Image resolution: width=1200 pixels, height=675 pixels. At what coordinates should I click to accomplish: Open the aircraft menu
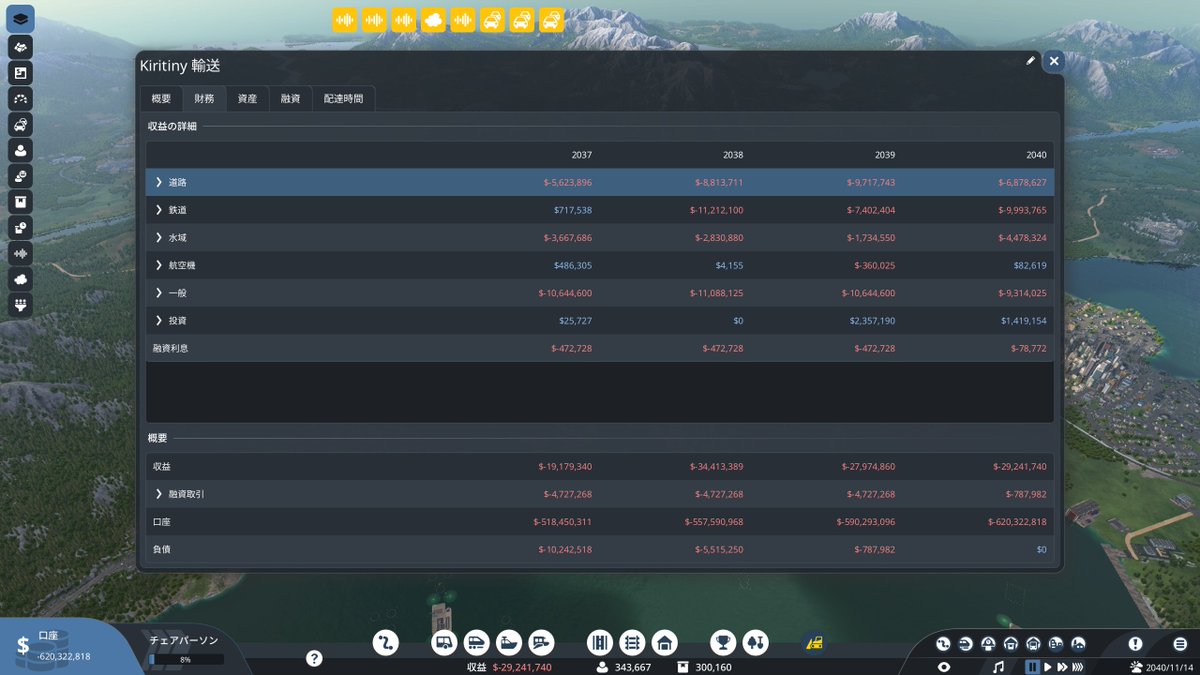coord(541,642)
